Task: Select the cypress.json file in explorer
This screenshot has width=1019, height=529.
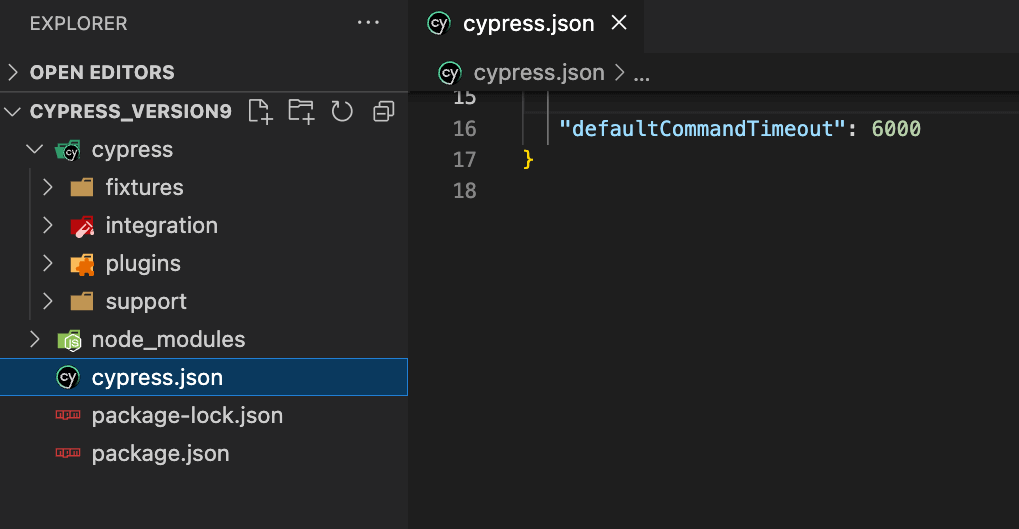Action: point(204,377)
